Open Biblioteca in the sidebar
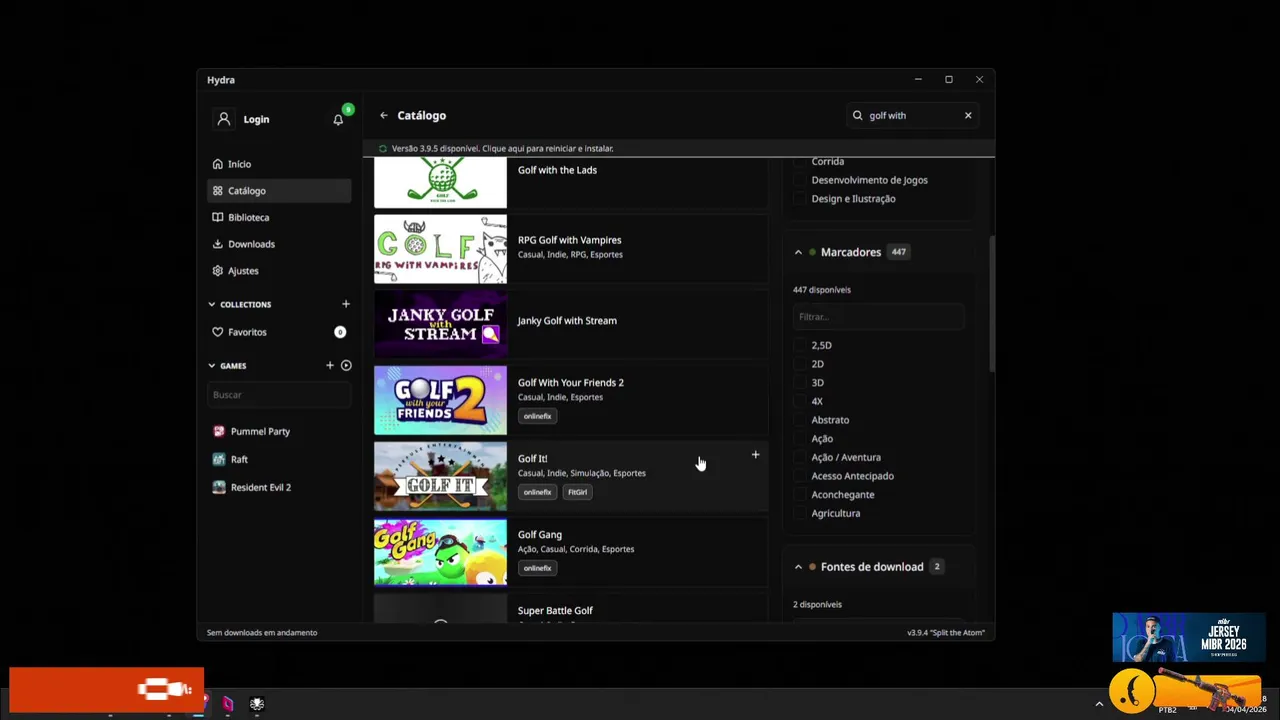This screenshot has height=720, width=1280. pyautogui.click(x=279, y=217)
